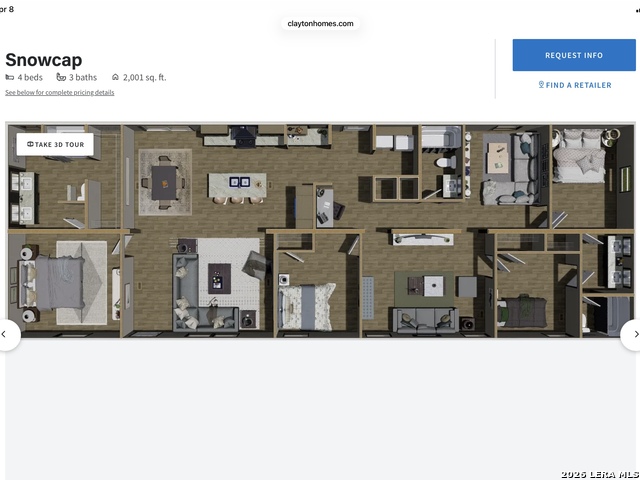
Task: Click the map pin icon beside Find a Retailer
Action: point(541,85)
